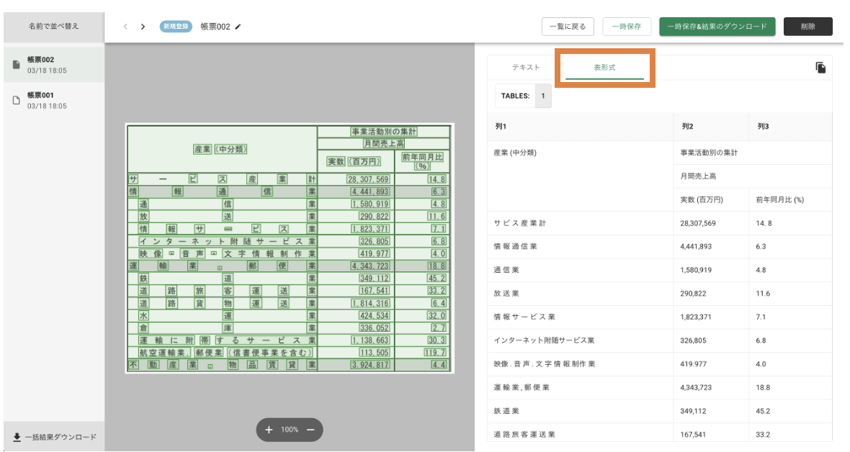
Task: Click the 28,307,569 cell in results table
Action: click(701, 223)
